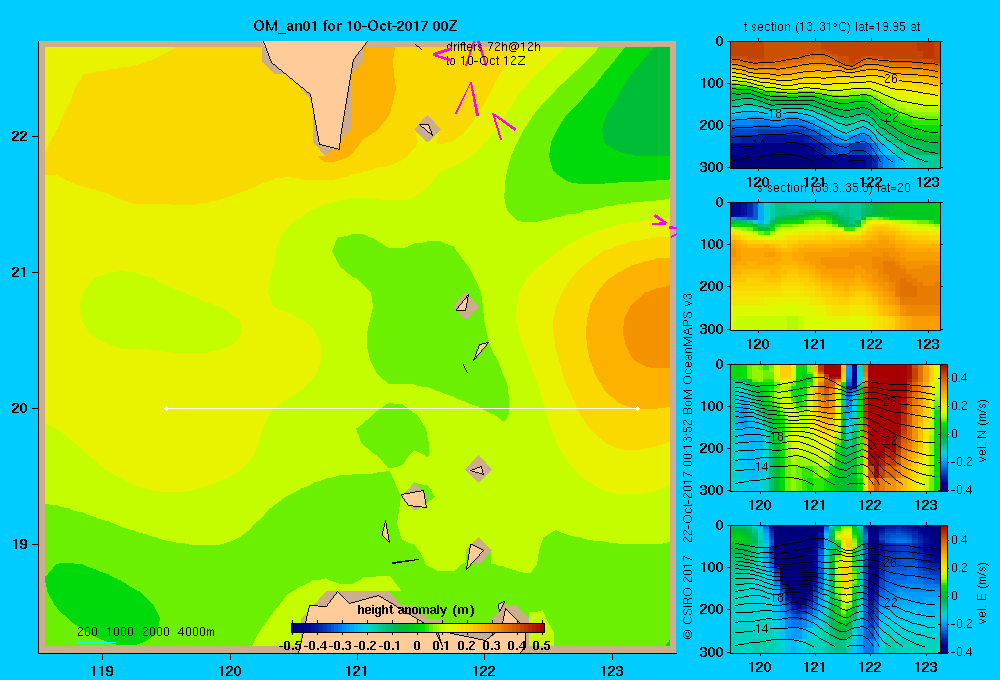The height and width of the screenshot is (680, 1000).
Task: Click longitude label 119 below main map
Action: pyautogui.click(x=103, y=670)
